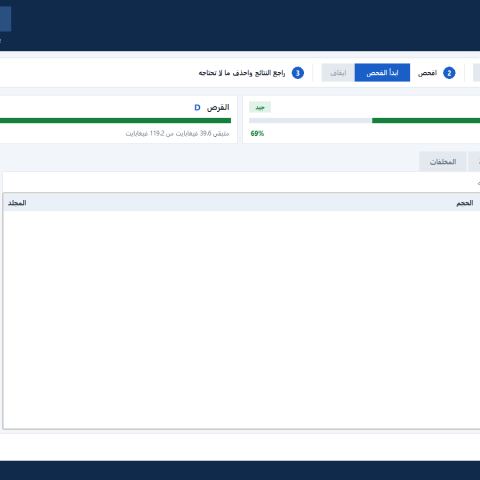Click the blue D drive letter

[x=197, y=108]
